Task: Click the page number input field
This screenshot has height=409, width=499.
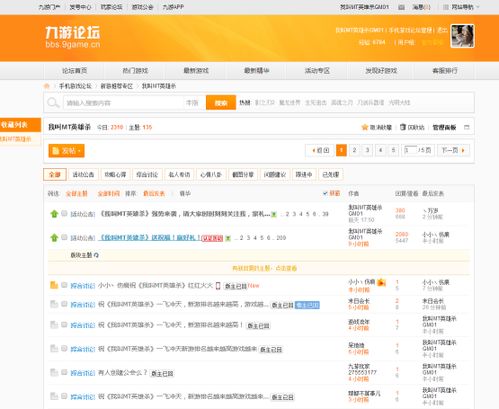Action: pyautogui.click(x=410, y=150)
